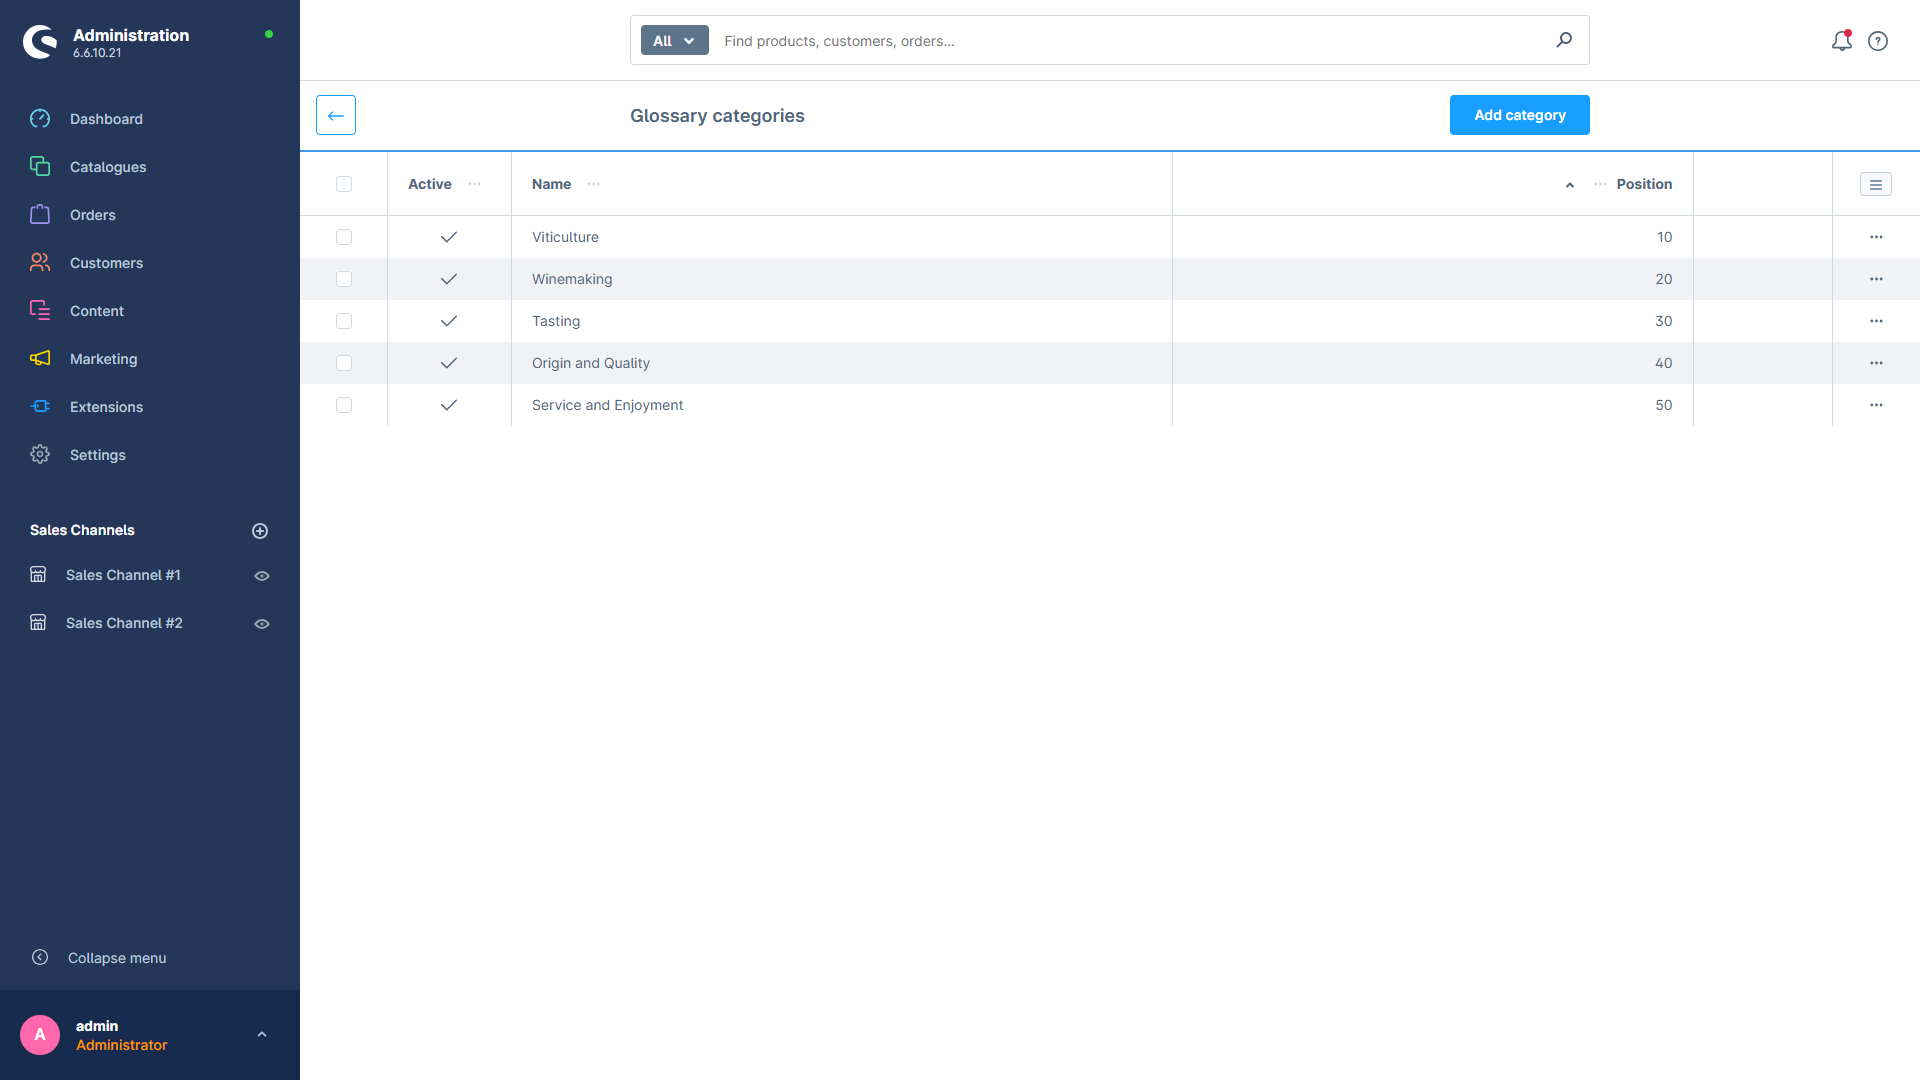The image size is (1920, 1080).
Task: Open Service and Enjoyment row actions dots
Action: coord(1876,405)
